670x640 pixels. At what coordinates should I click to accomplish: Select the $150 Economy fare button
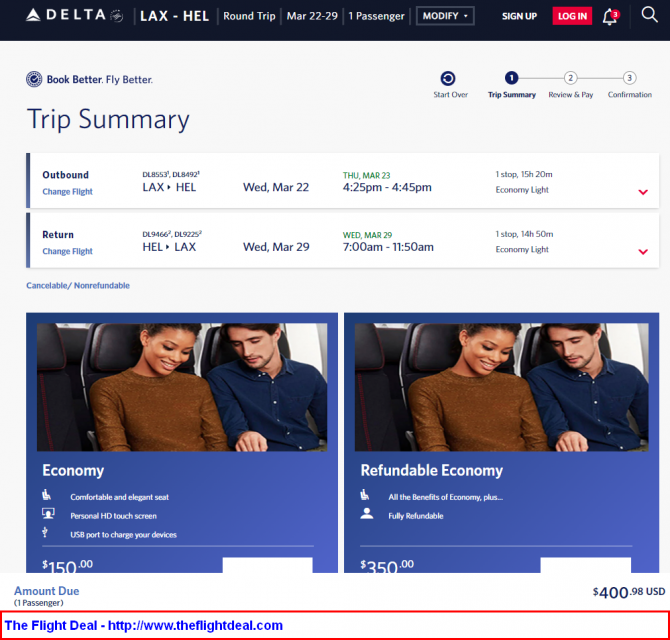tap(267, 565)
